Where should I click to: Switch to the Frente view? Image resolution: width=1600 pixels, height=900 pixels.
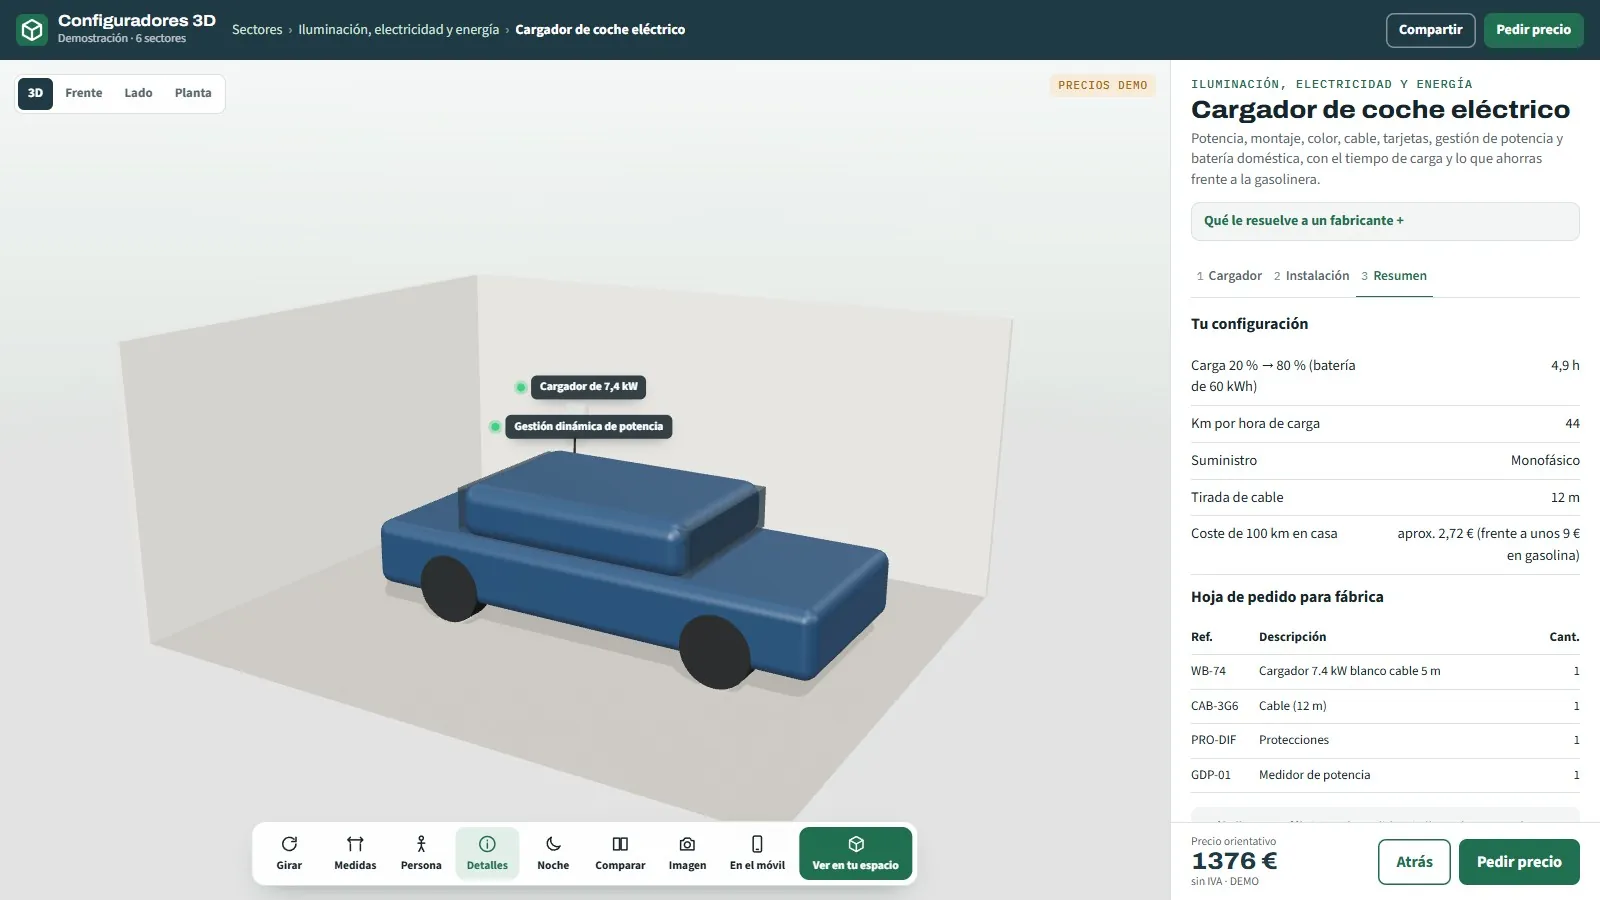click(x=84, y=93)
